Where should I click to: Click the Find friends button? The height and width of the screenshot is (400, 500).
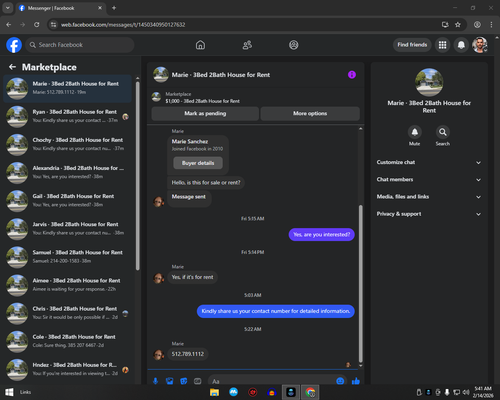412,45
